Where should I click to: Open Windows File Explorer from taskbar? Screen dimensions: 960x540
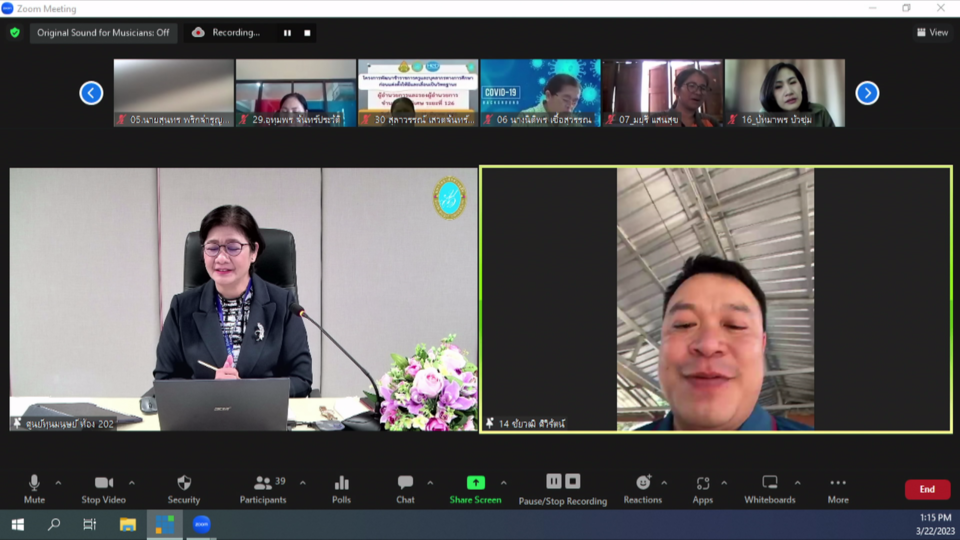click(x=128, y=524)
